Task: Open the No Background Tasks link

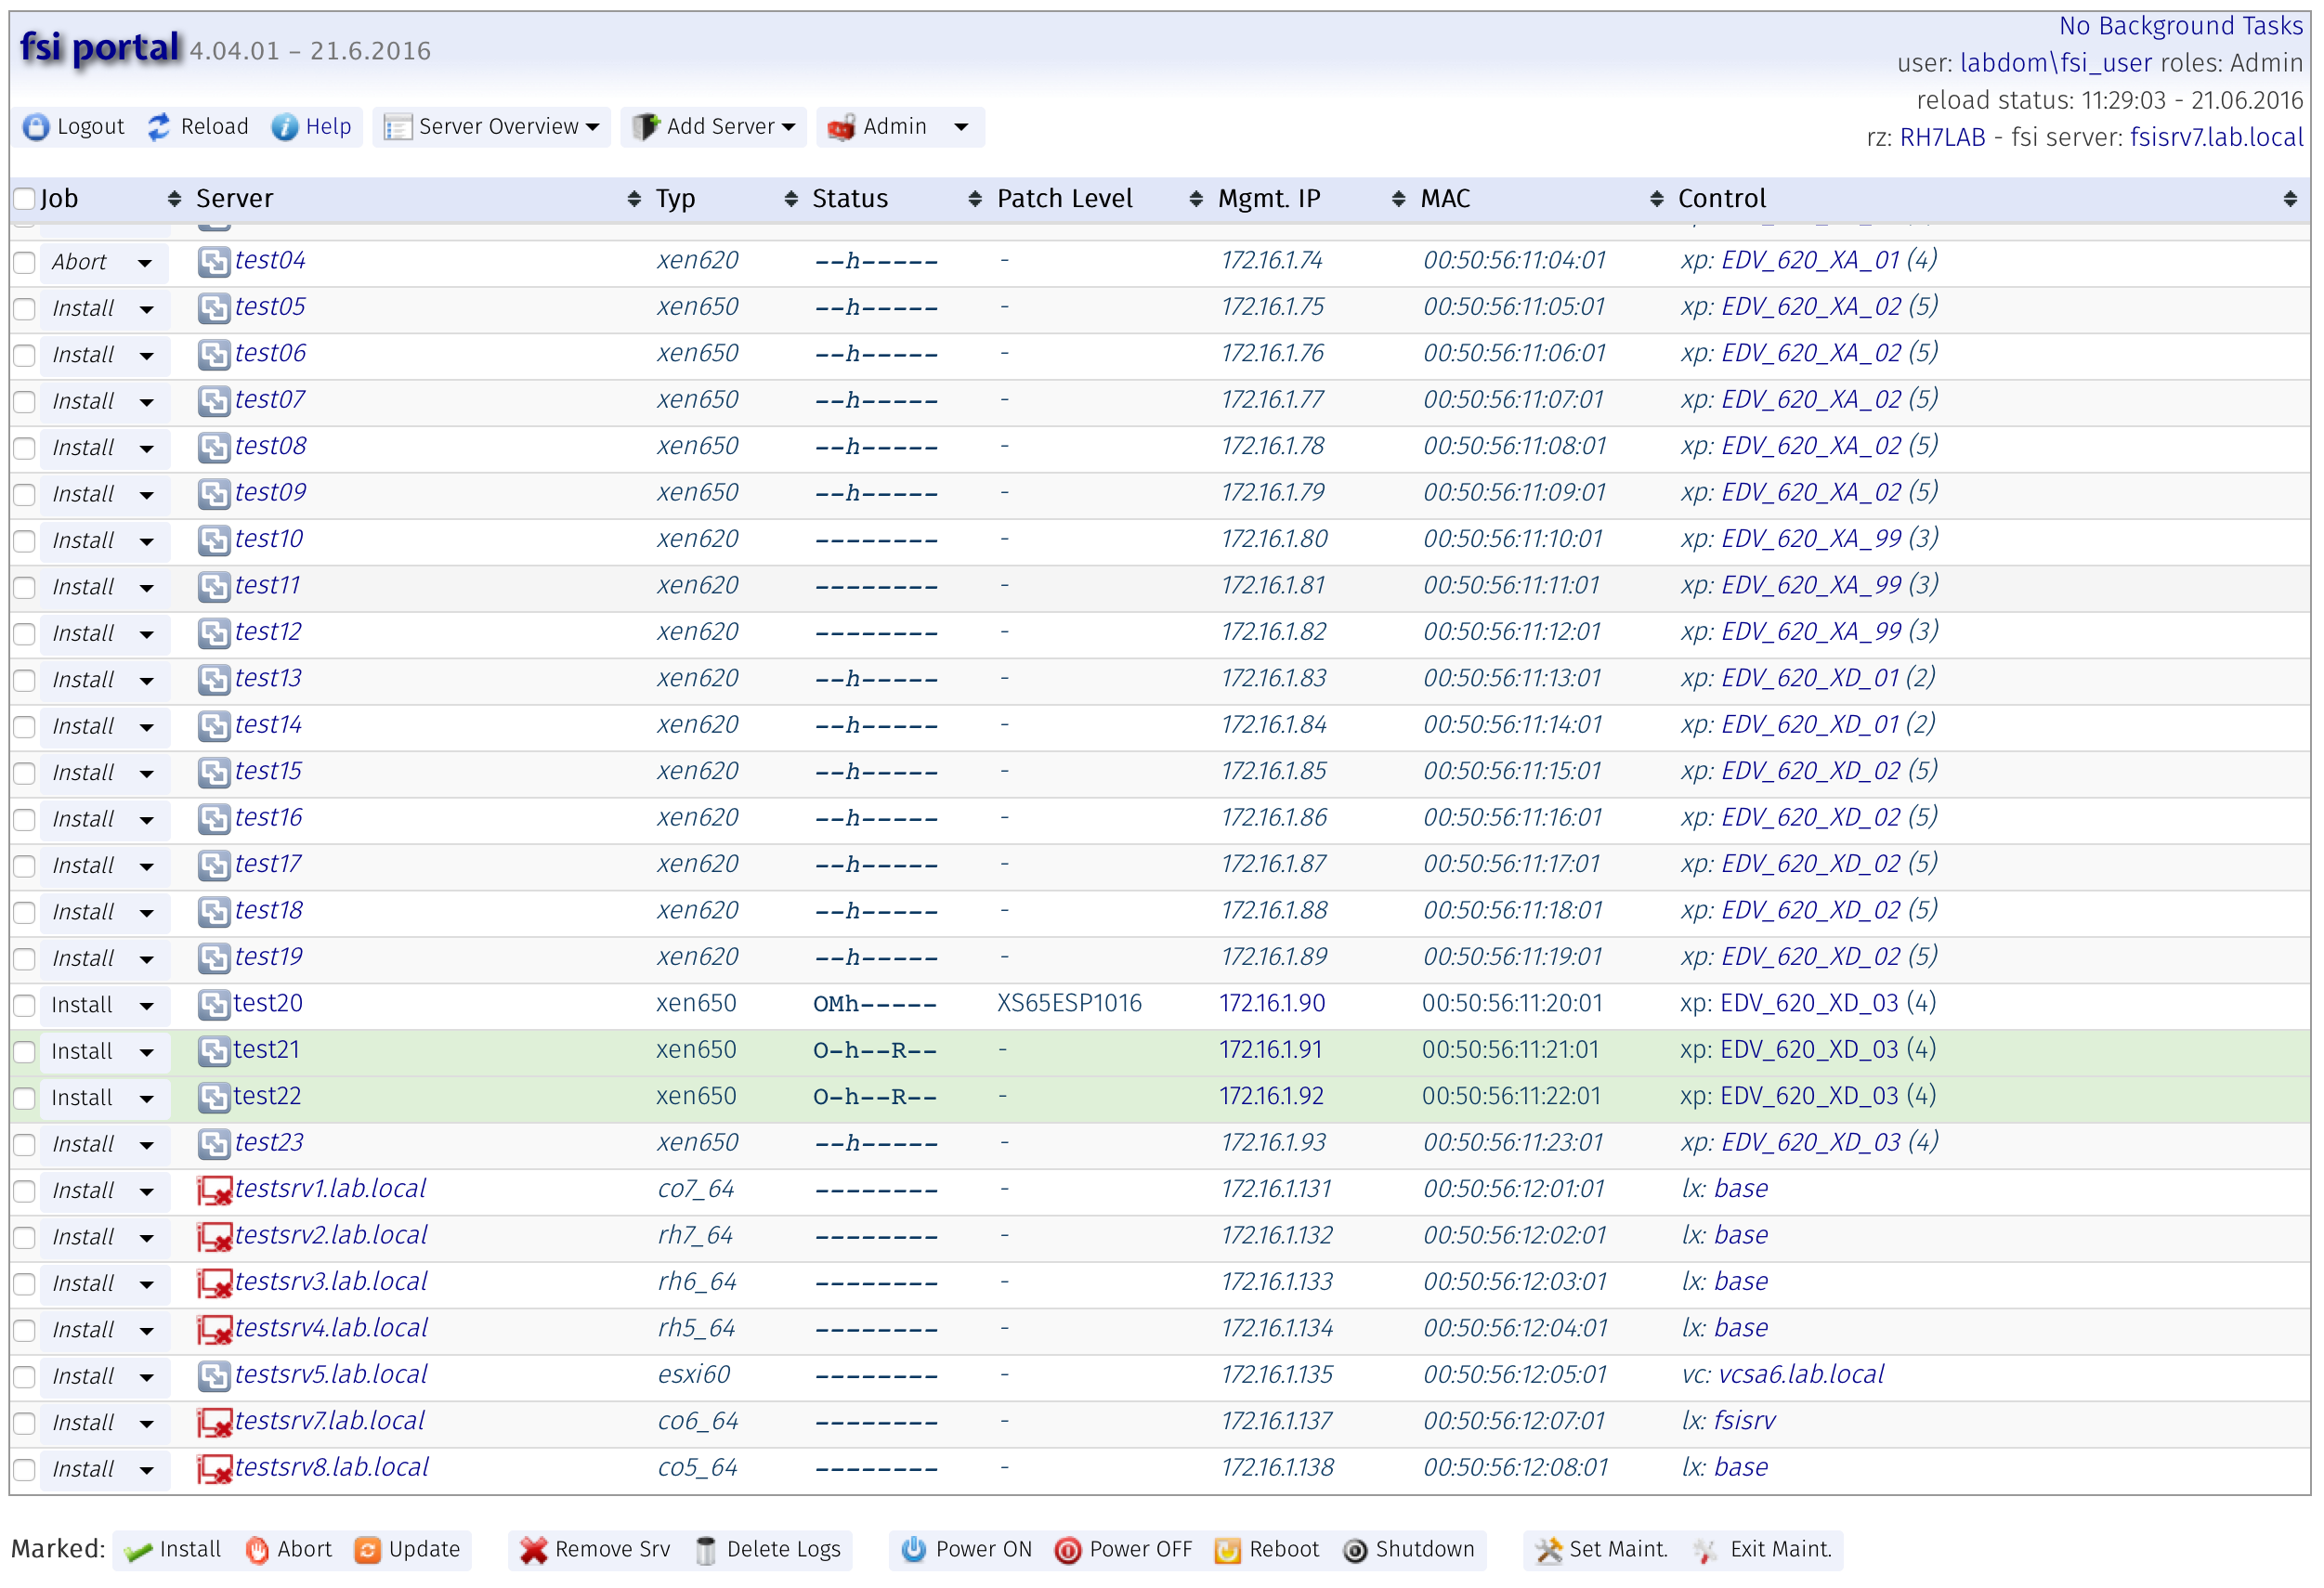Action: (x=2180, y=26)
